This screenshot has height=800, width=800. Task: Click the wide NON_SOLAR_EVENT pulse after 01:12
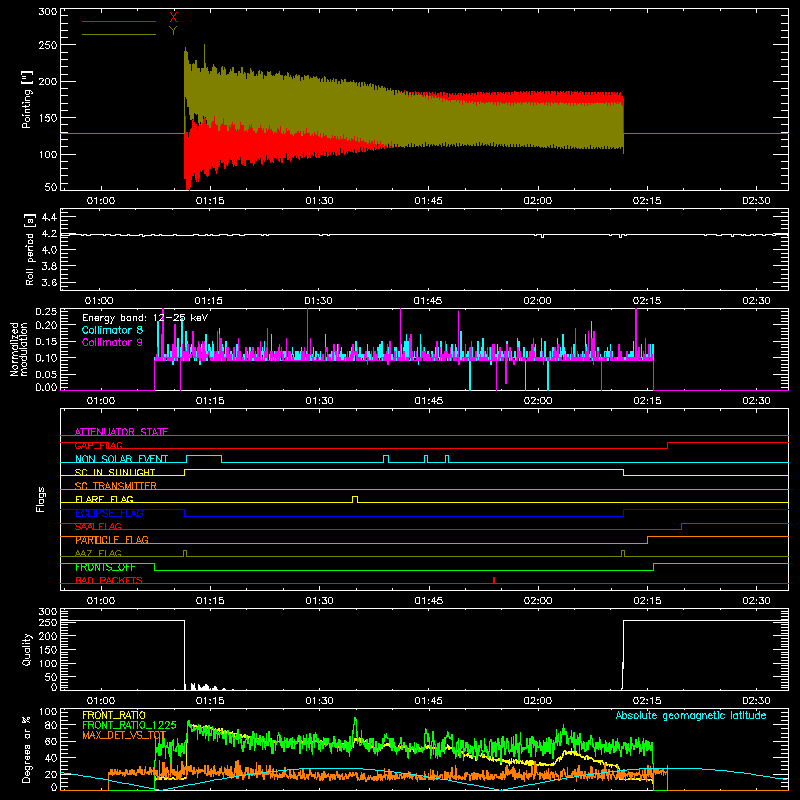click(204, 458)
